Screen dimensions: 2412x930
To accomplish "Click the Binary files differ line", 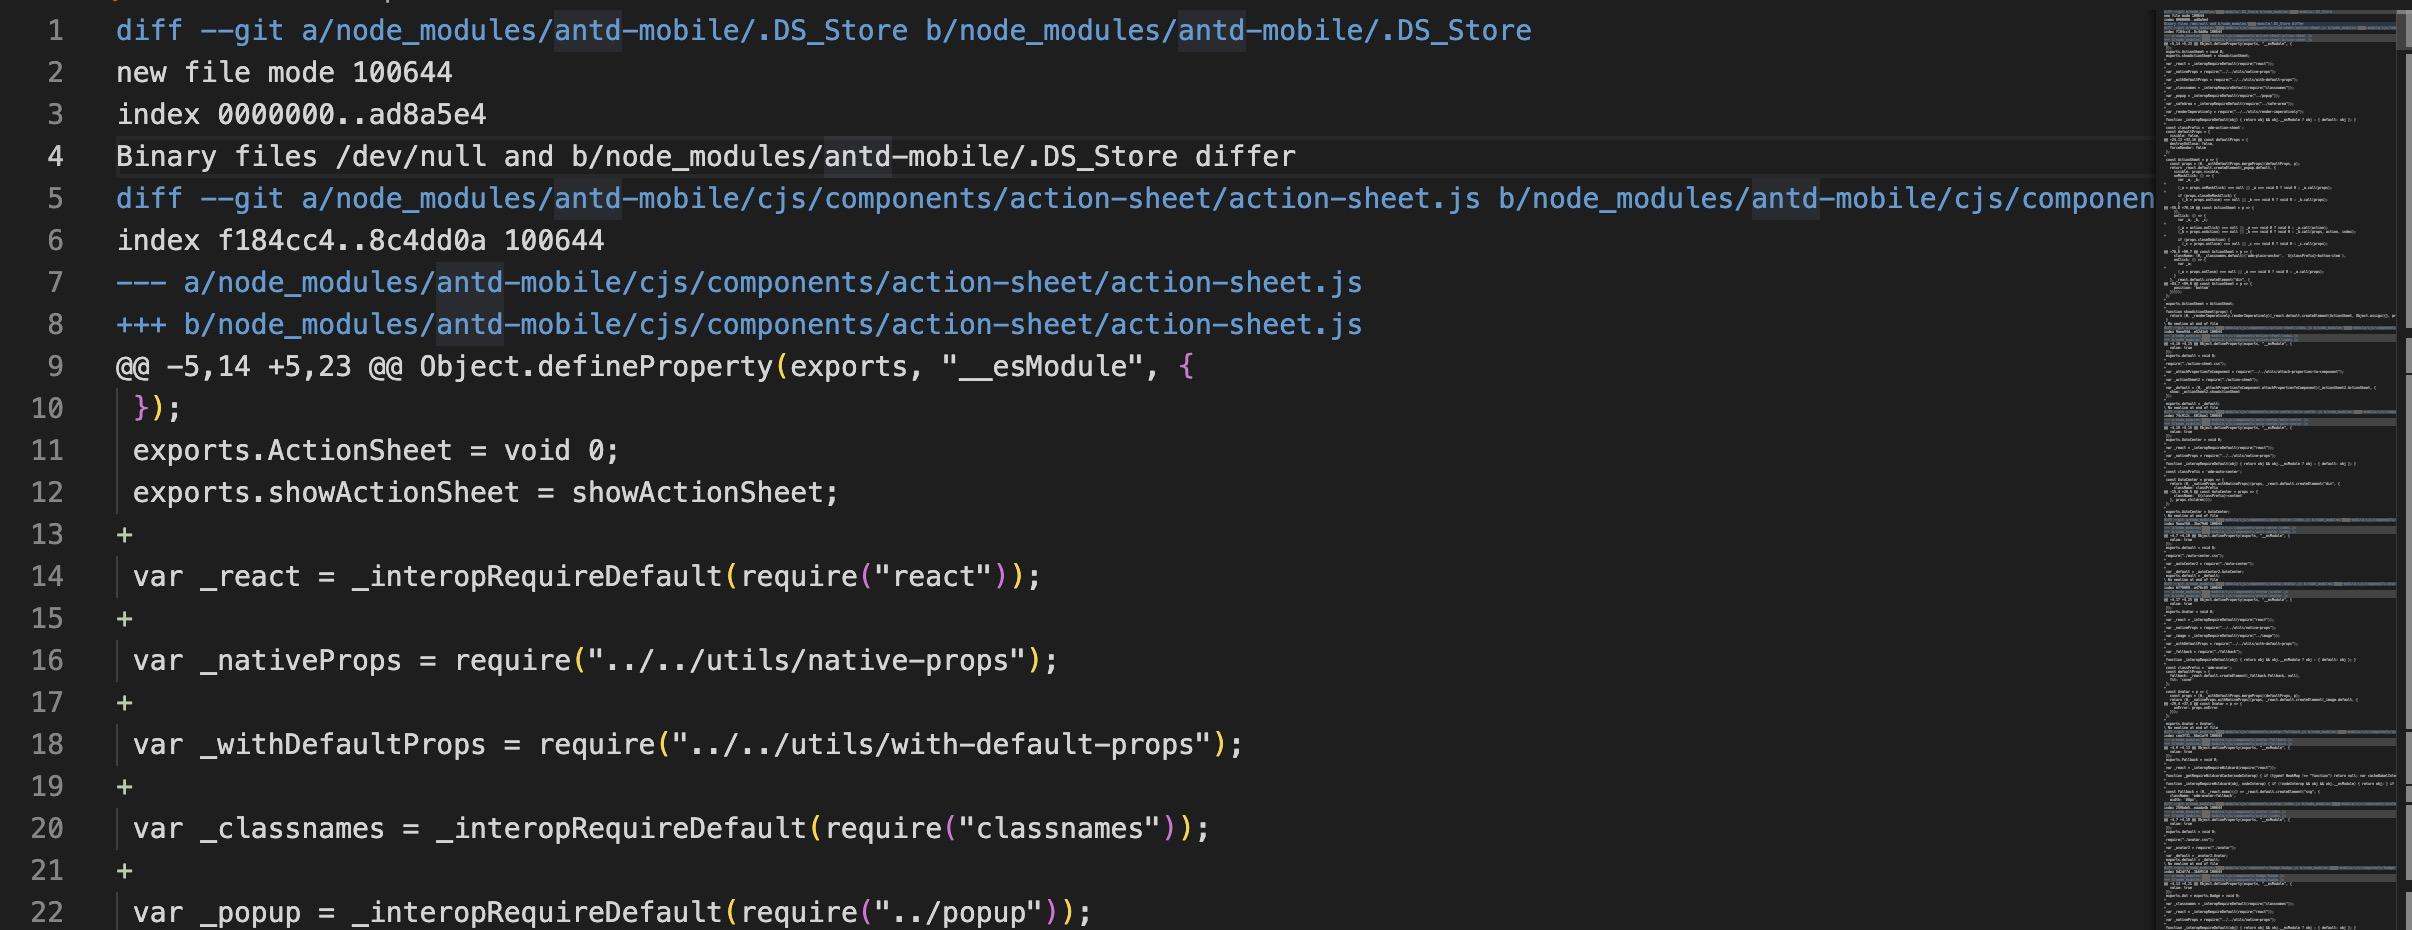I will point(700,156).
